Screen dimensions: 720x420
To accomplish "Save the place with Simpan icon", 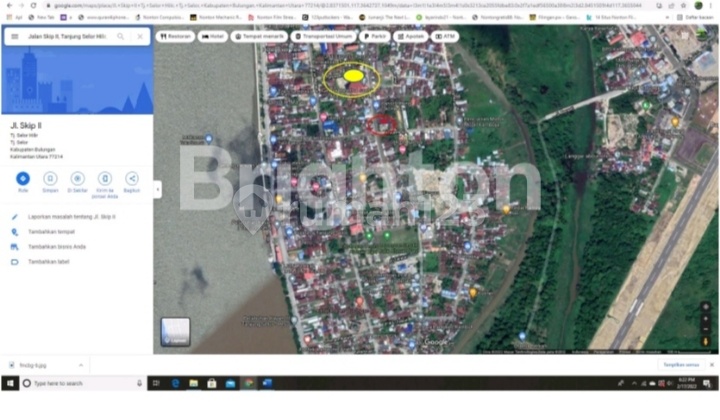I will point(50,178).
